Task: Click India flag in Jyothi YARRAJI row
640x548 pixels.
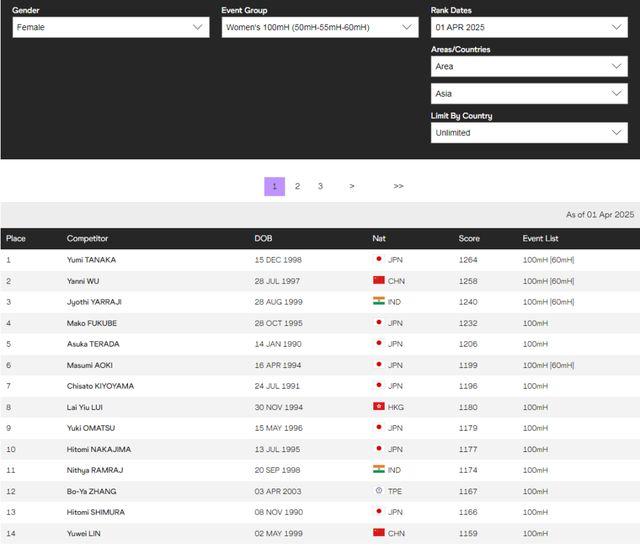Action: click(x=379, y=301)
